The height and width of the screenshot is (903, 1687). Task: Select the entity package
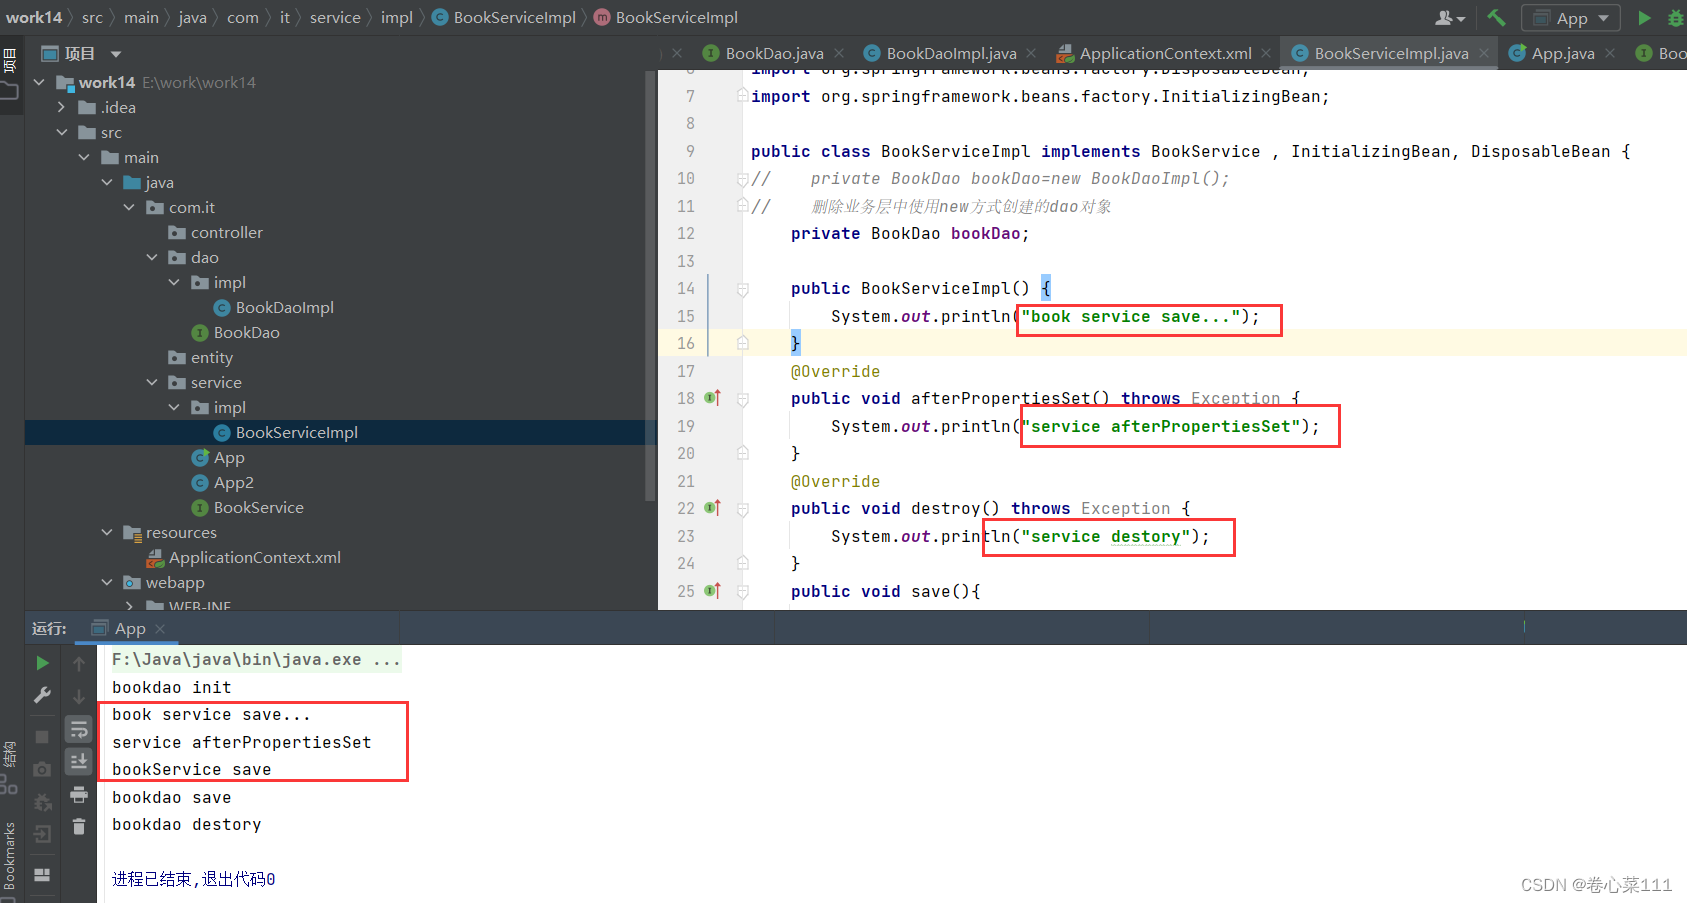(x=211, y=357)
